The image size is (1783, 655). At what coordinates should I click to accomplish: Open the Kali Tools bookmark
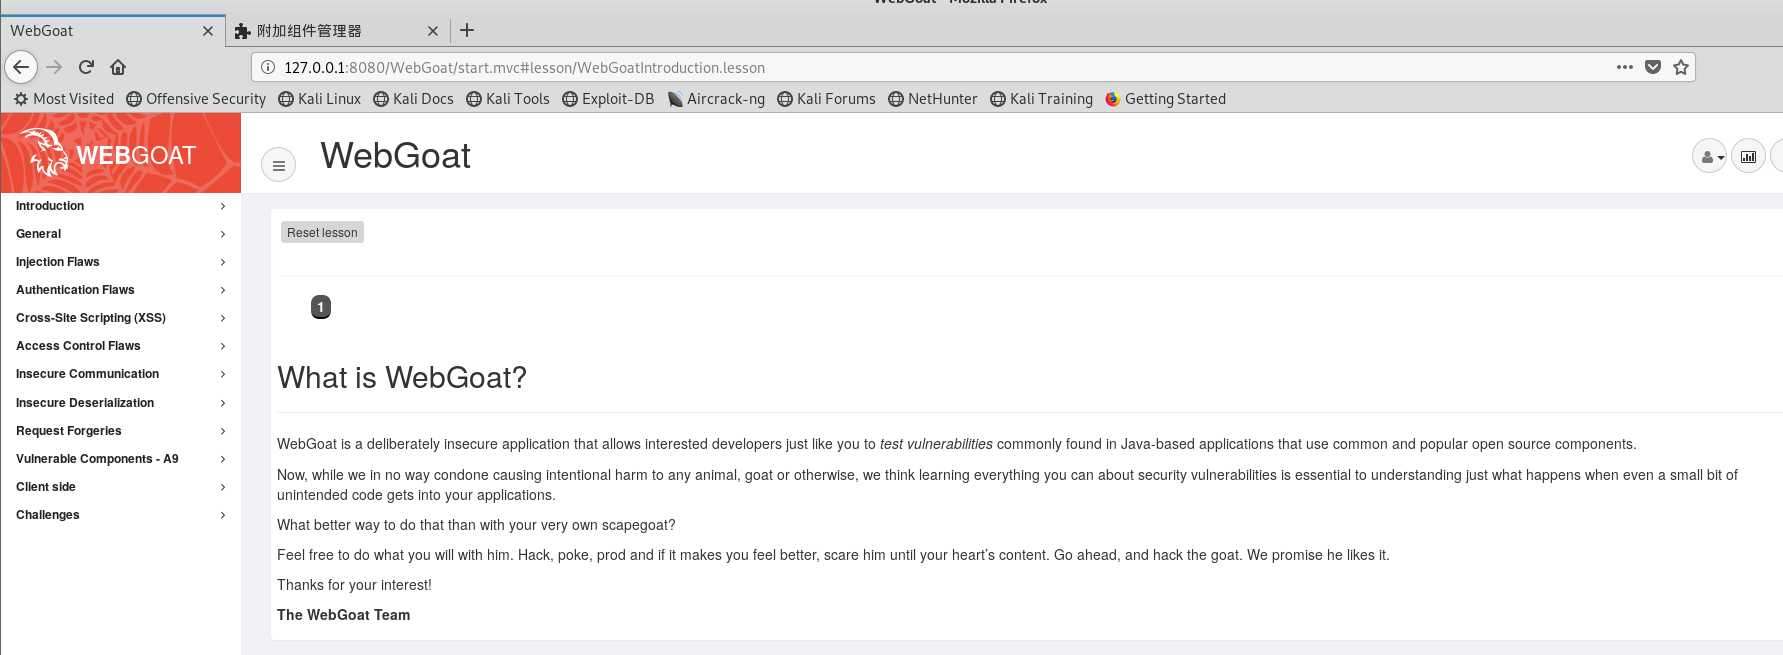coord(508,99)
